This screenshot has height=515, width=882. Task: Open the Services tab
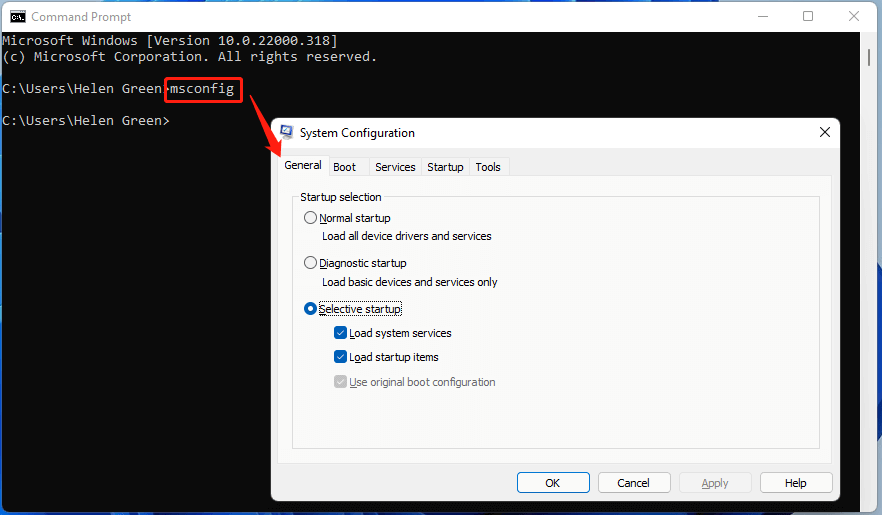click(395, 167)
